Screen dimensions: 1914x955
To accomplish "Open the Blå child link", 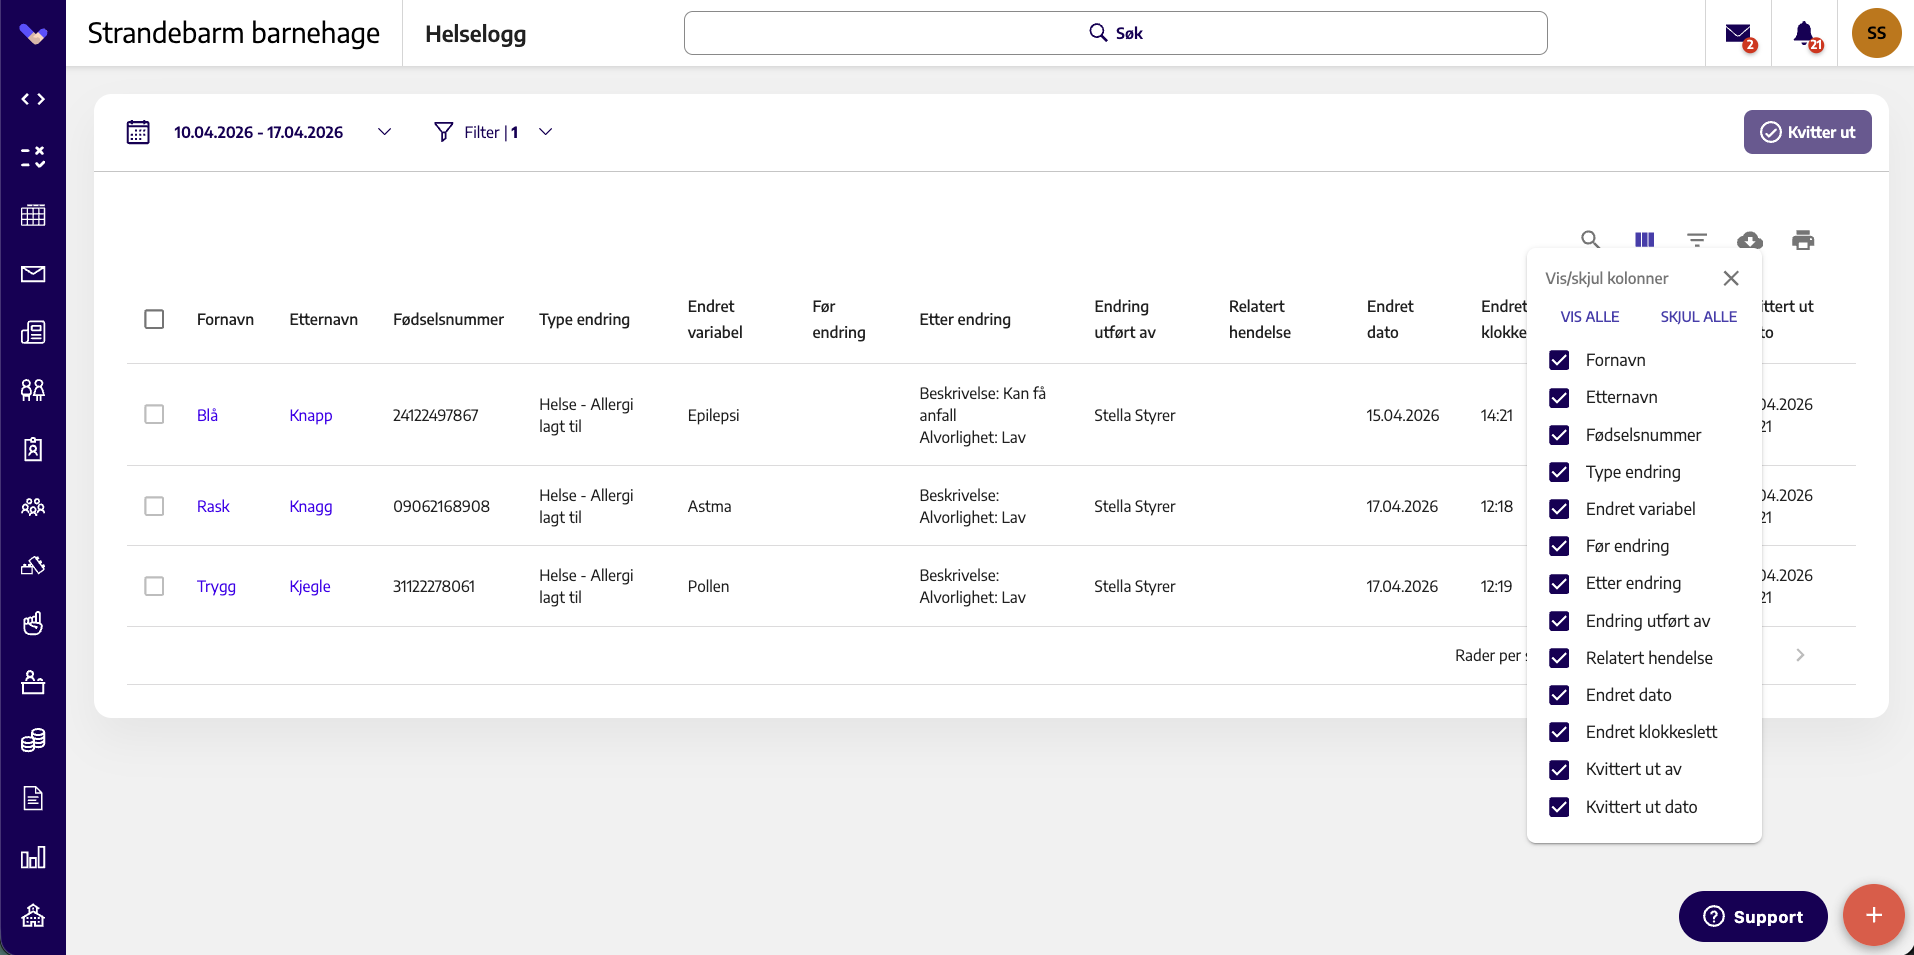I will pyautogui.click(x=207, y=415).
